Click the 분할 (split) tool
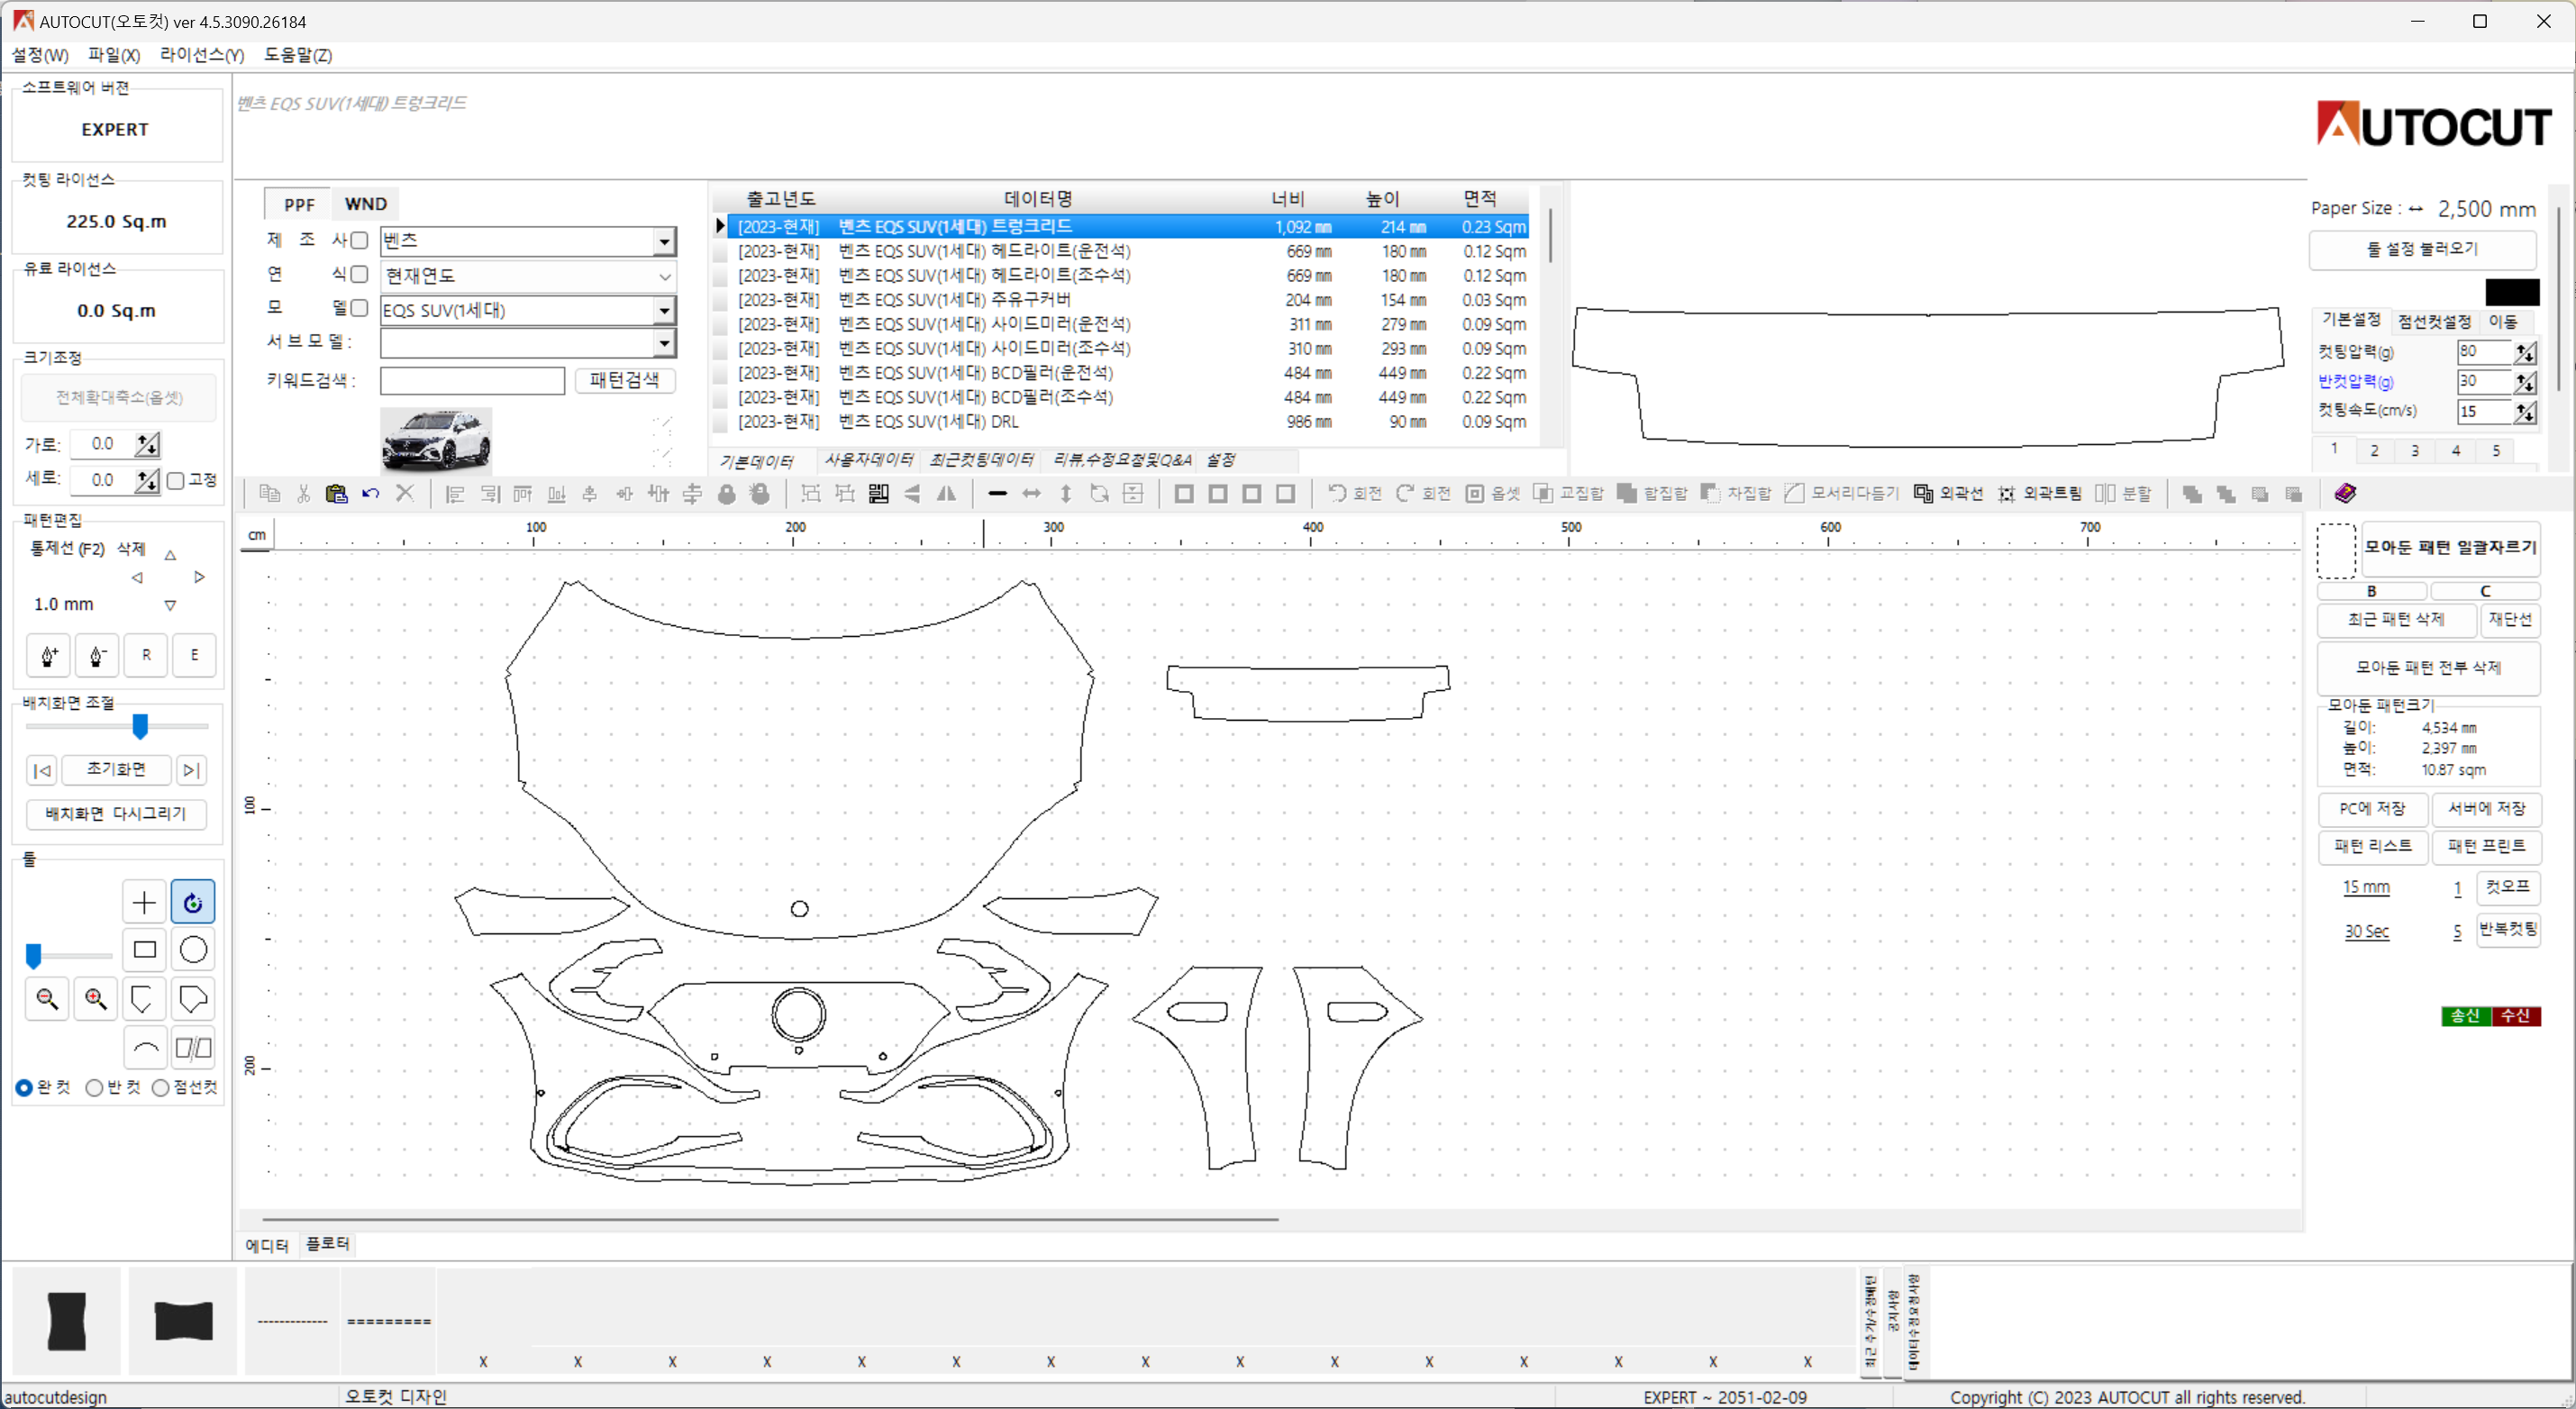Image resolution: width=2576 pixels, height=1409 pixels. coord(2123,493)
